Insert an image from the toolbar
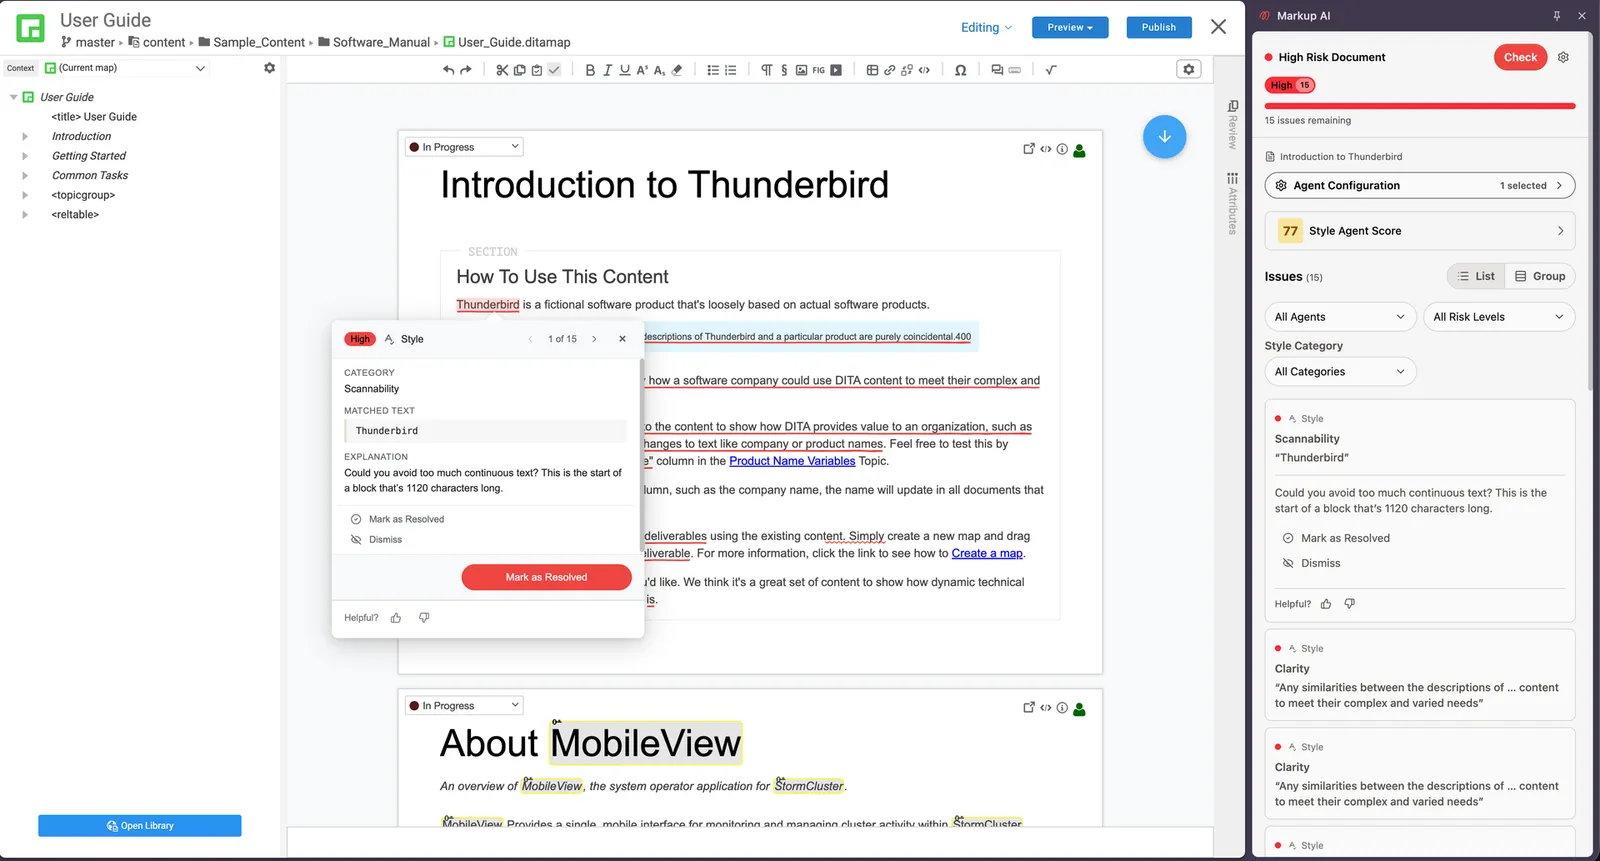This screenshot has width=1600, height=861. click(801, 70)
